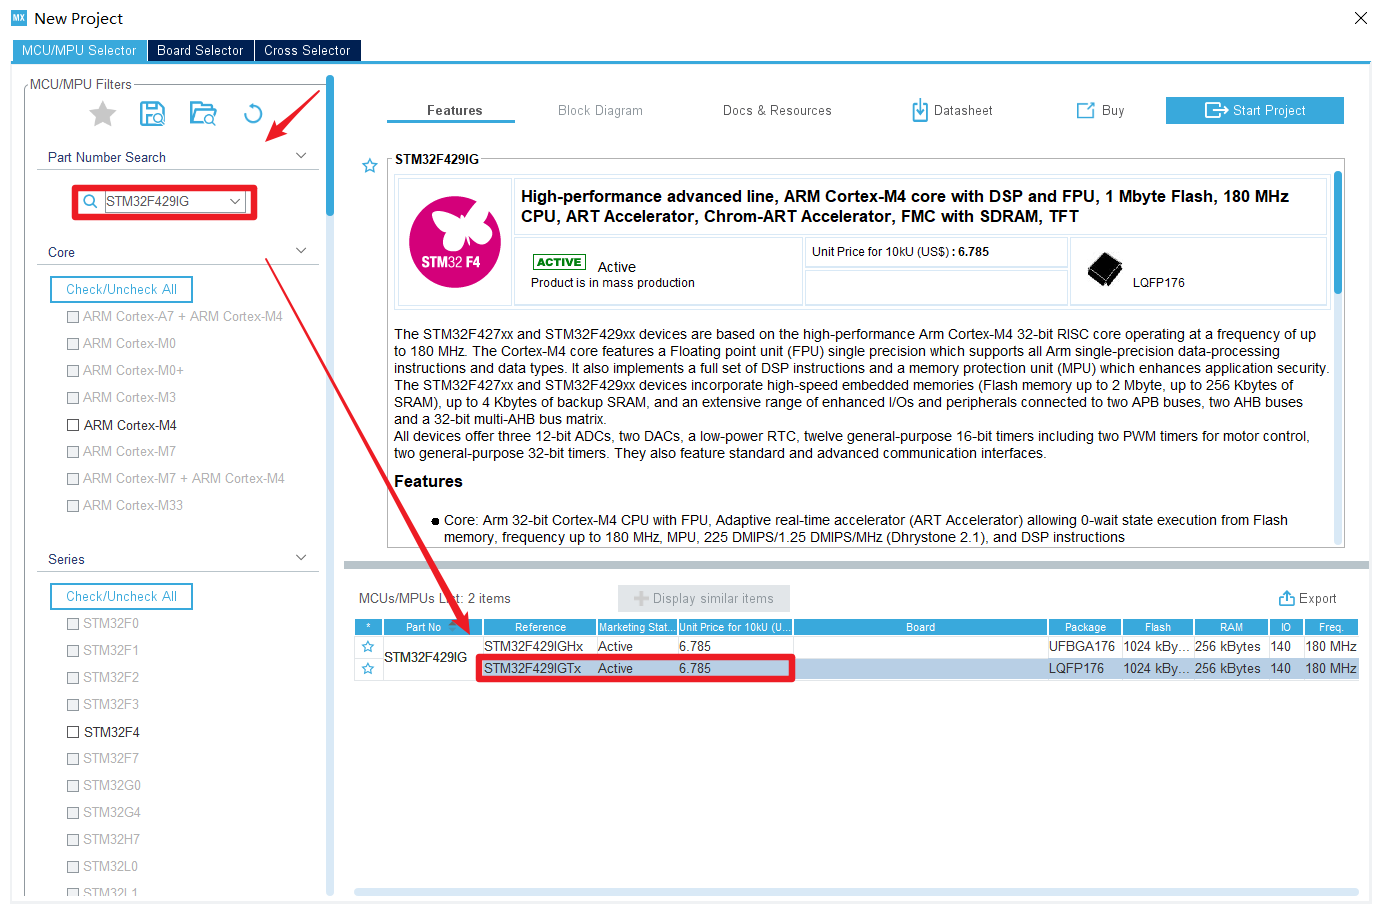Close the New Project window
Viewport: 1382px width, 914px height.
point(1361,18)
